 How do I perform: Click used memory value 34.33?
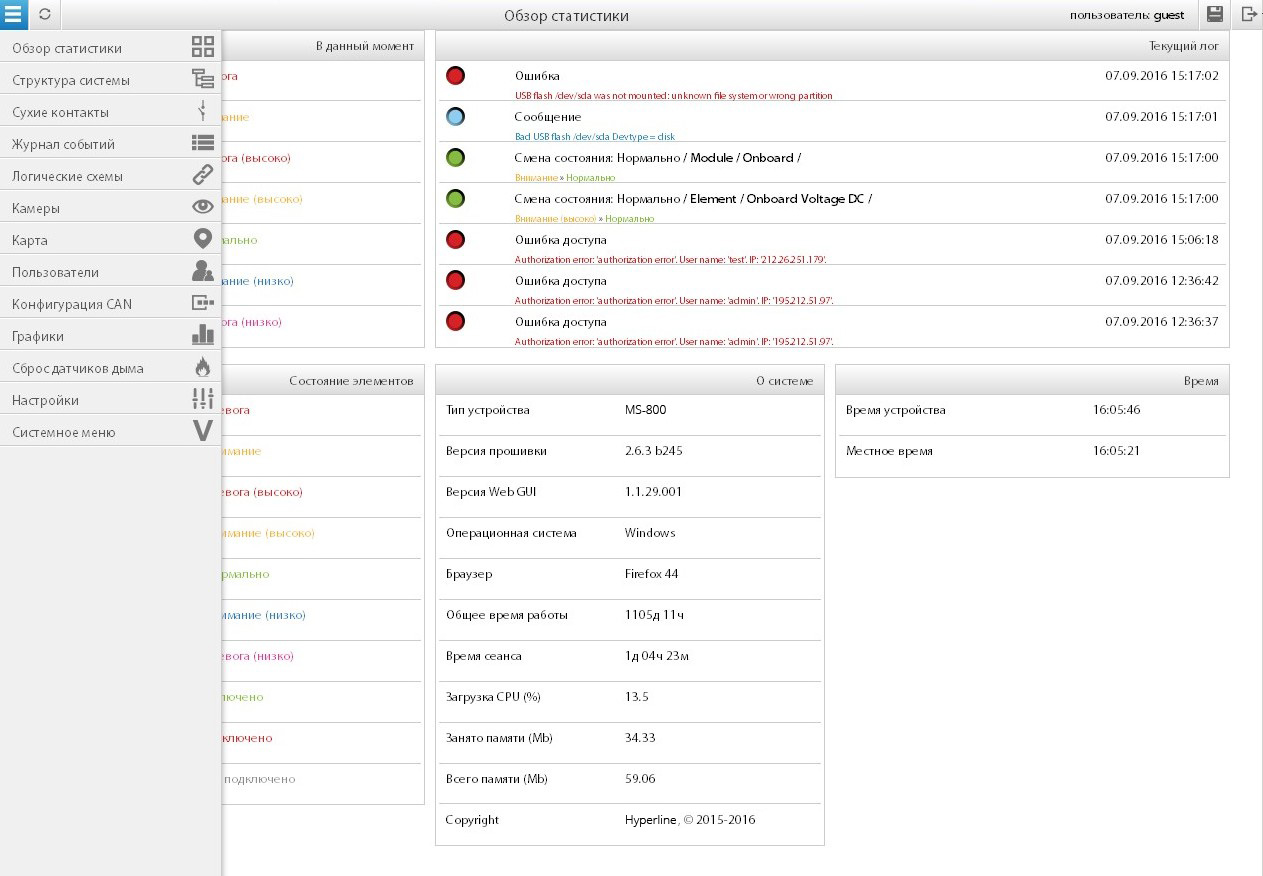[640, 738]
